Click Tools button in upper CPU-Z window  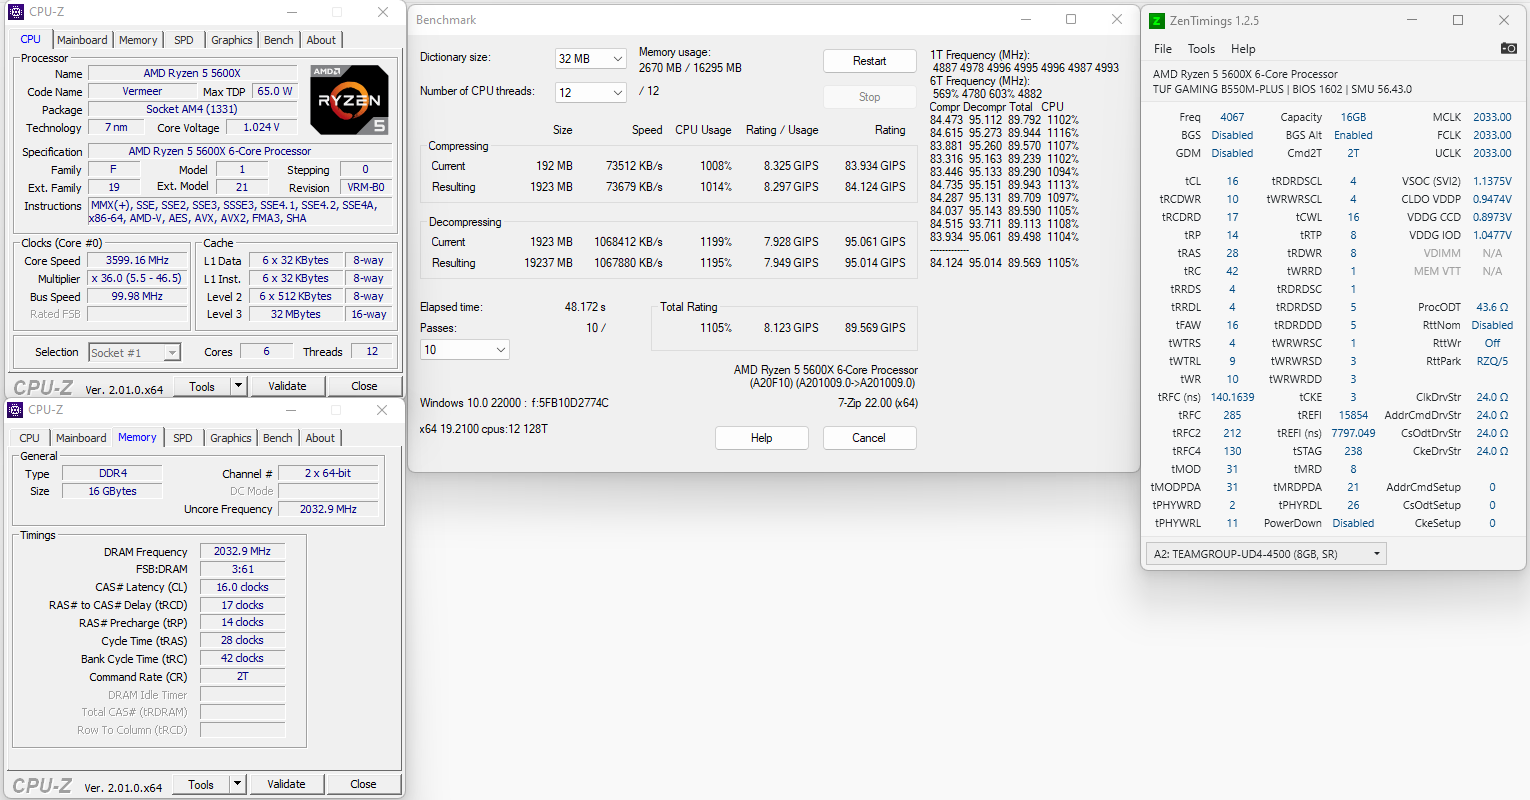pos(202,386)
